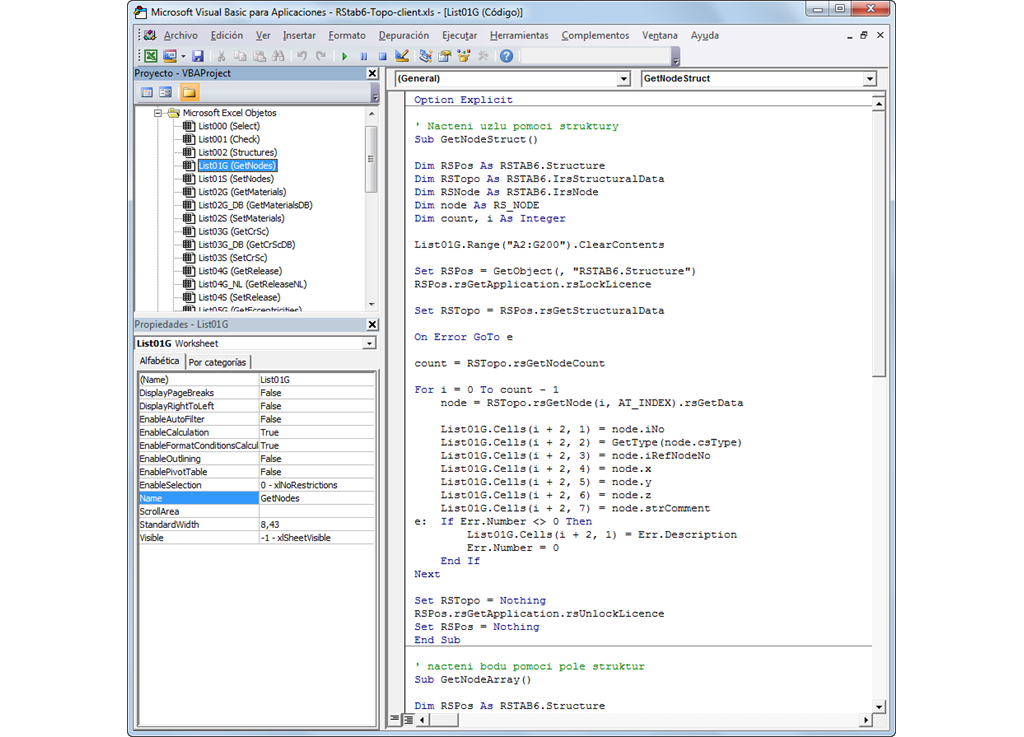Switch to Microsoft Excel via the Excel icon

pyautogui.click(x=150, y=56)
